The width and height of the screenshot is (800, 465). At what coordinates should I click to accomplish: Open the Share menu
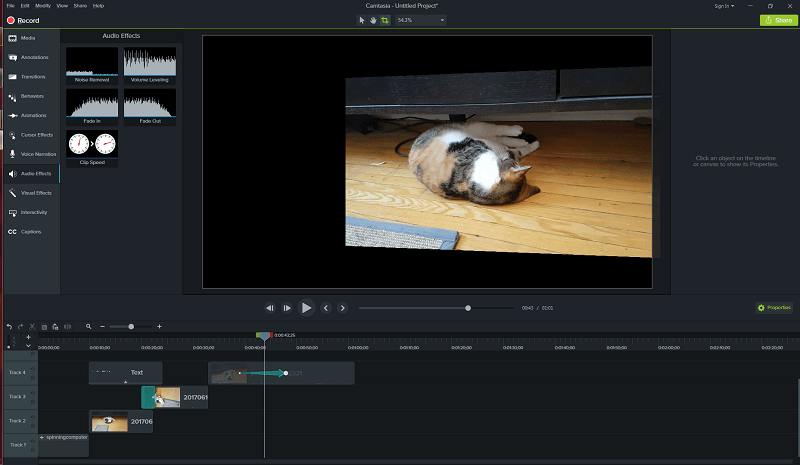pyautogui.click(x=80, y=6)
